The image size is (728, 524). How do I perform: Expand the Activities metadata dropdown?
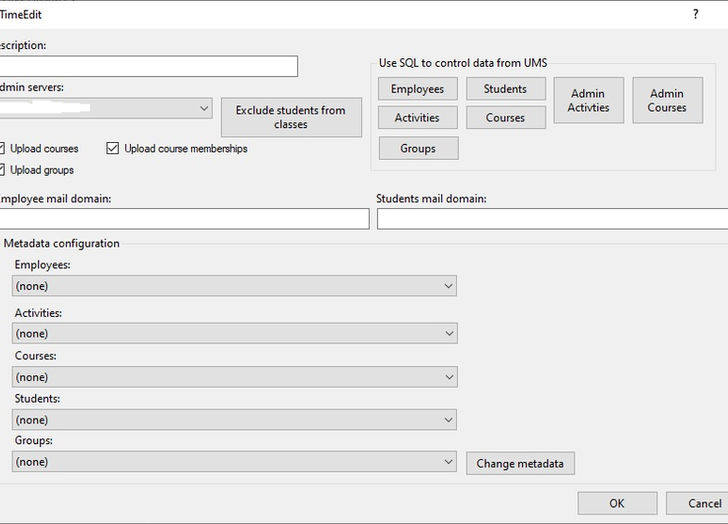coord(234,333)
